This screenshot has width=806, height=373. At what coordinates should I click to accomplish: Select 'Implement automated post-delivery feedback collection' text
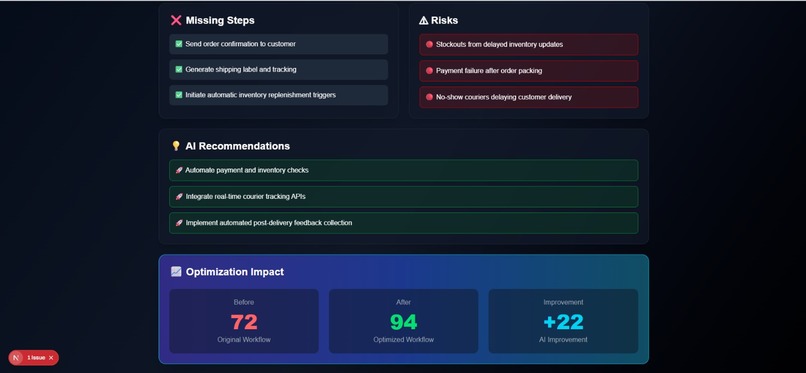(x=269, y=222)
